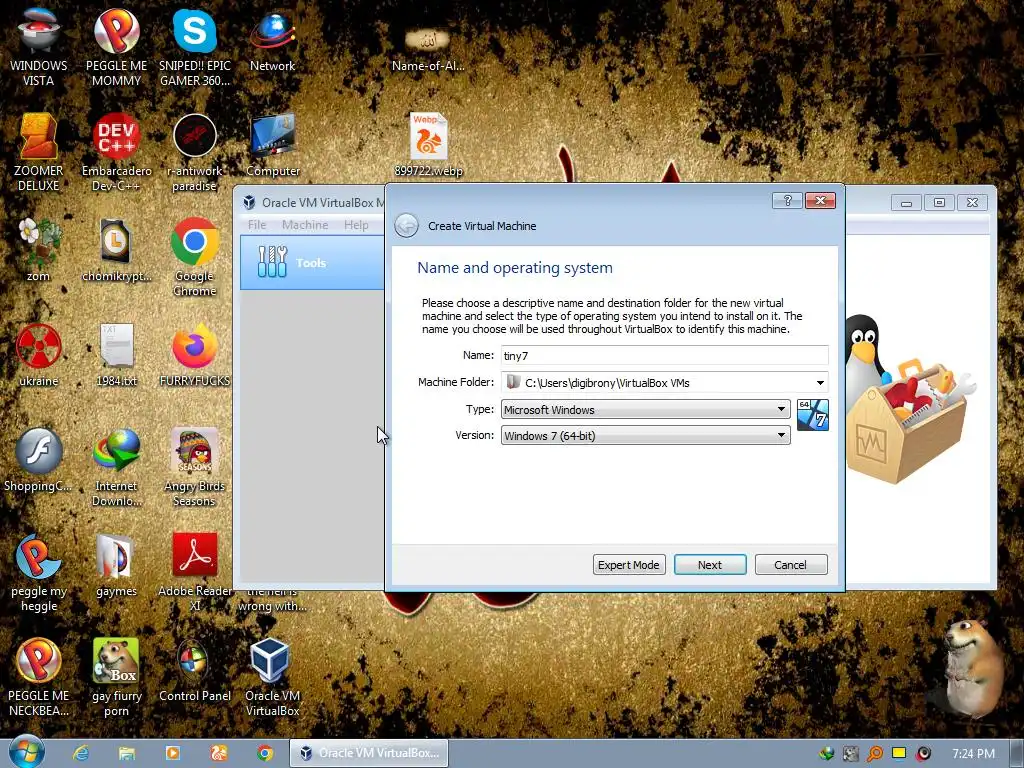Select the PEGGLE ME MOMMY desktop icon
This screenshot has height=768, width=1024.
point(116,47)
